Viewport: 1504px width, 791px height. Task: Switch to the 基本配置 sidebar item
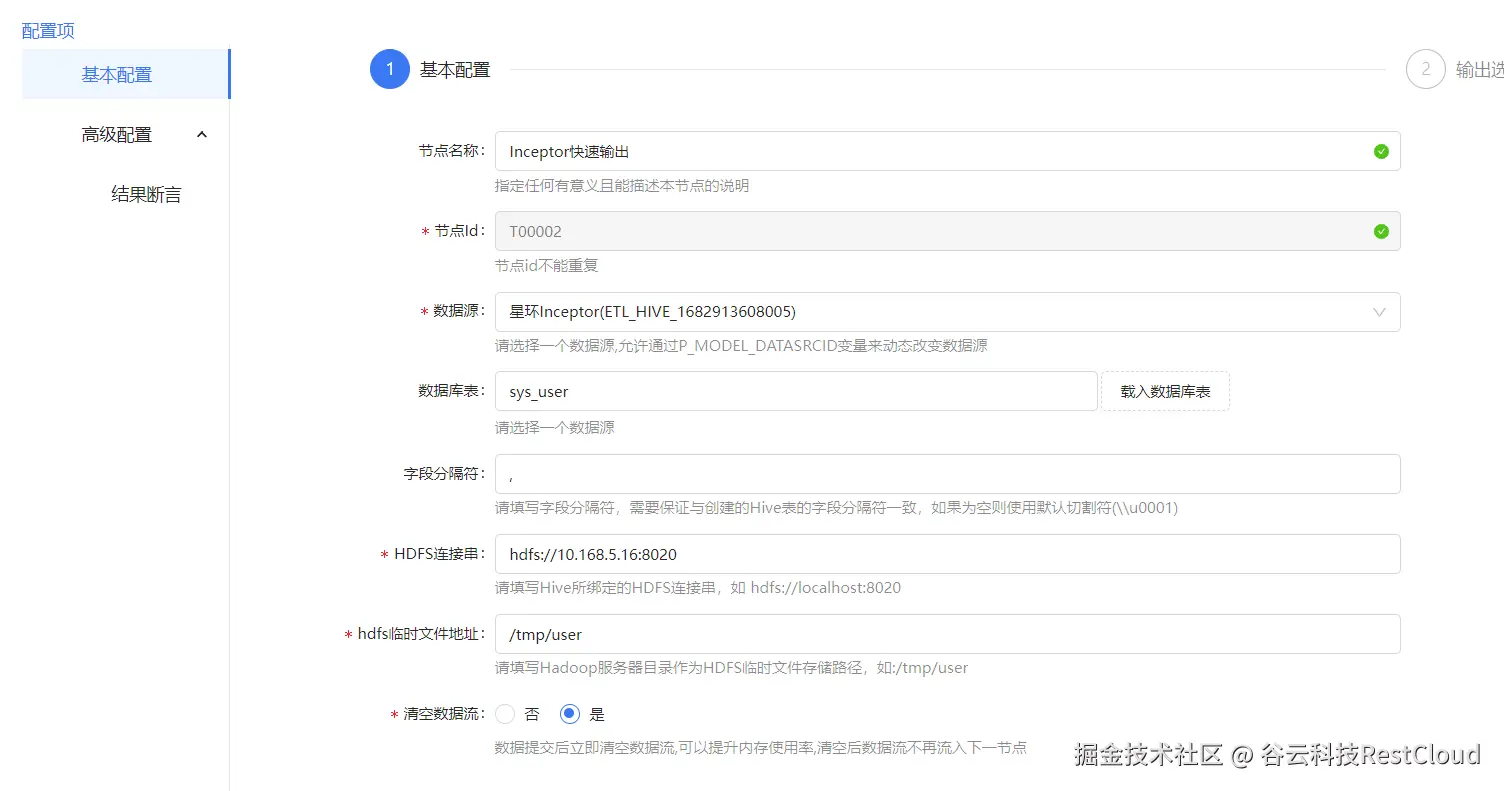[117, 74]
